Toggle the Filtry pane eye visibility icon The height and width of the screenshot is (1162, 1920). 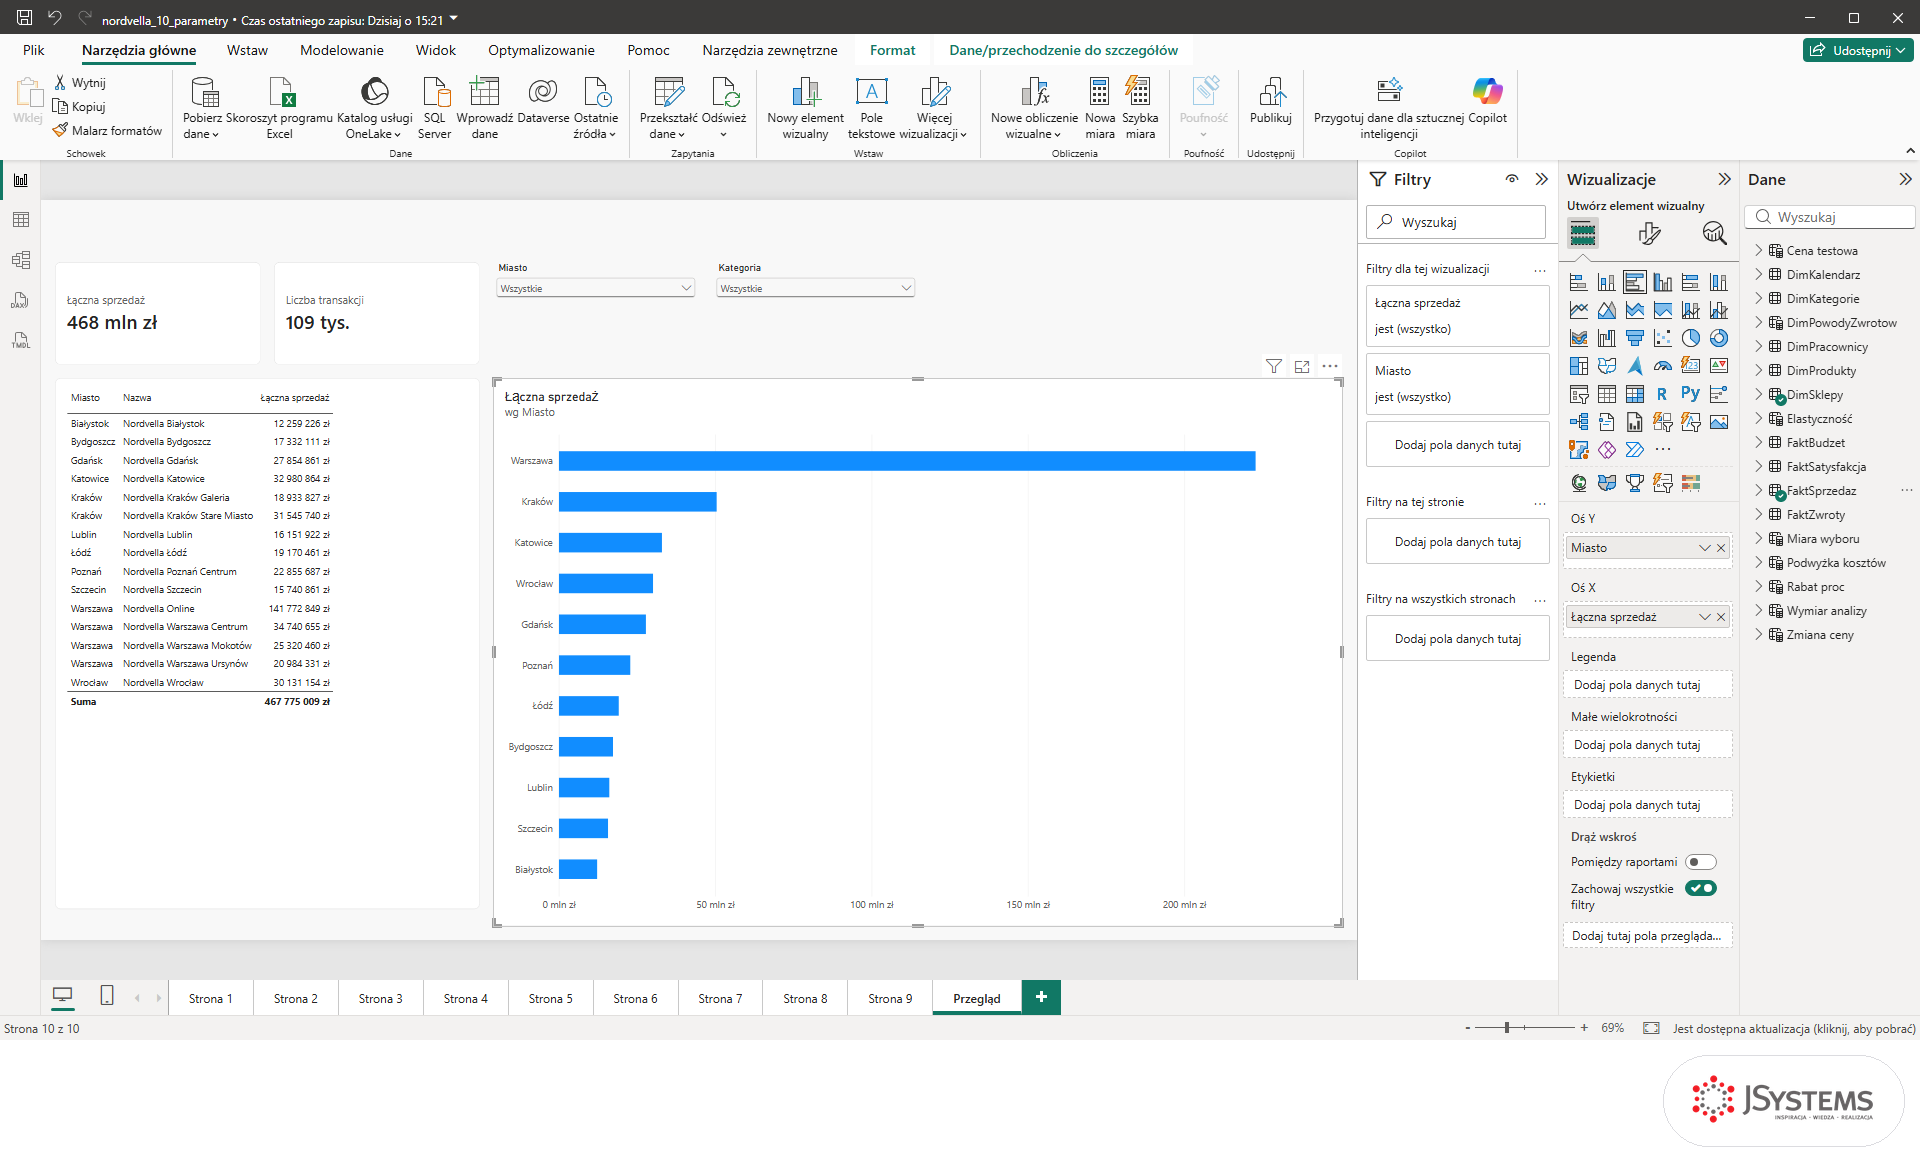[x=1512, y=179]
